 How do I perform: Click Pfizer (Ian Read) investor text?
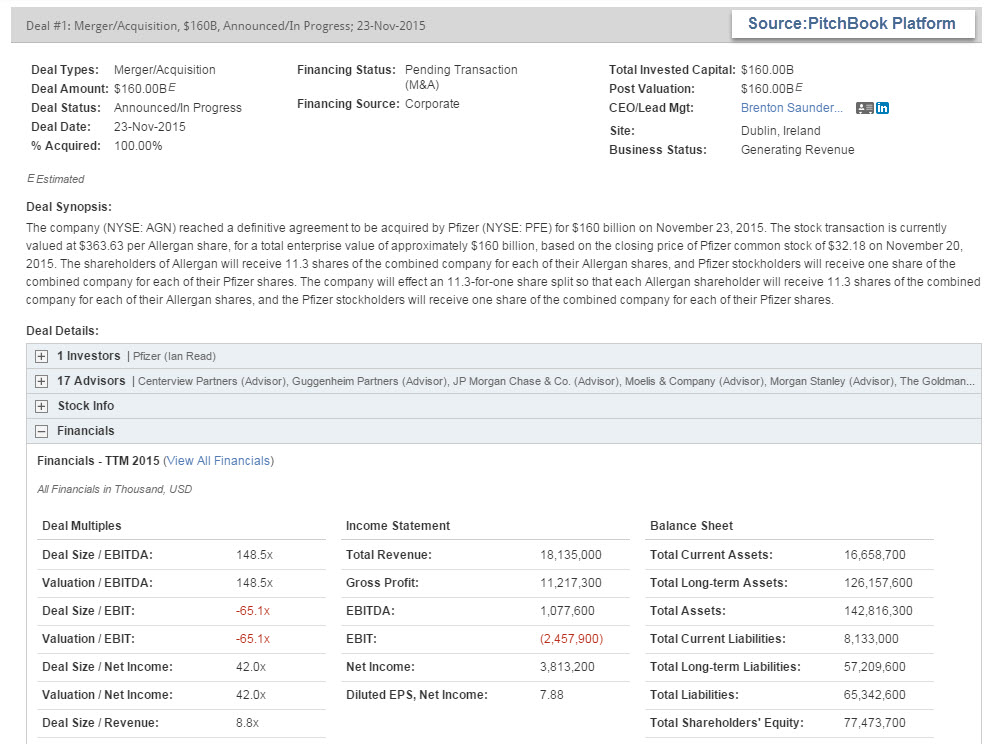[x=174, y=356]
